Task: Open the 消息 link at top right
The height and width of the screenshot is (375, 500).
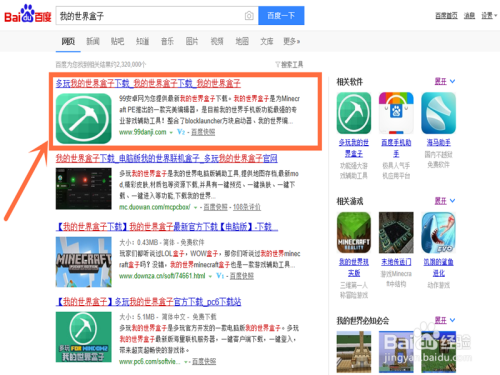Action: [469, 15]
